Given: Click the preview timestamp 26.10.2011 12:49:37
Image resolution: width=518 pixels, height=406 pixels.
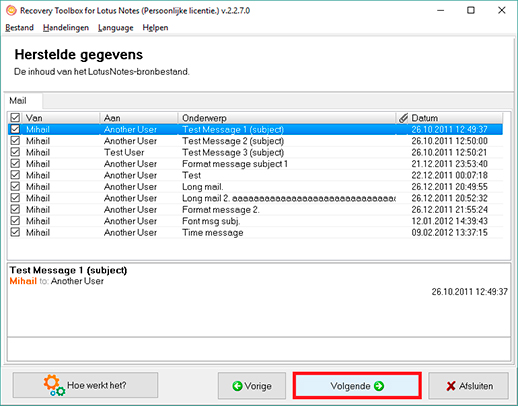Looking at the screenshot, I should click(469, 292).
